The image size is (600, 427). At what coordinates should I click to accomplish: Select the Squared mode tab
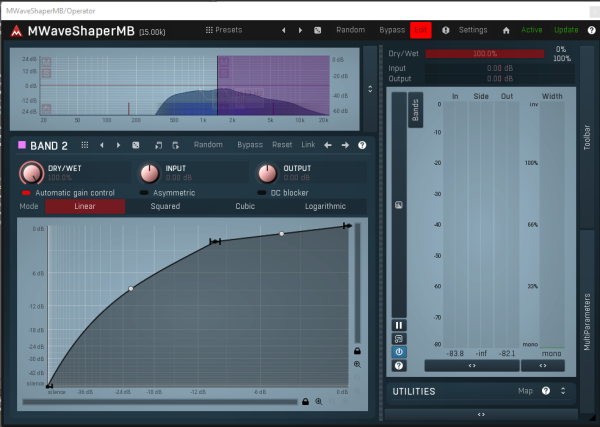click(x=165, y=207)
